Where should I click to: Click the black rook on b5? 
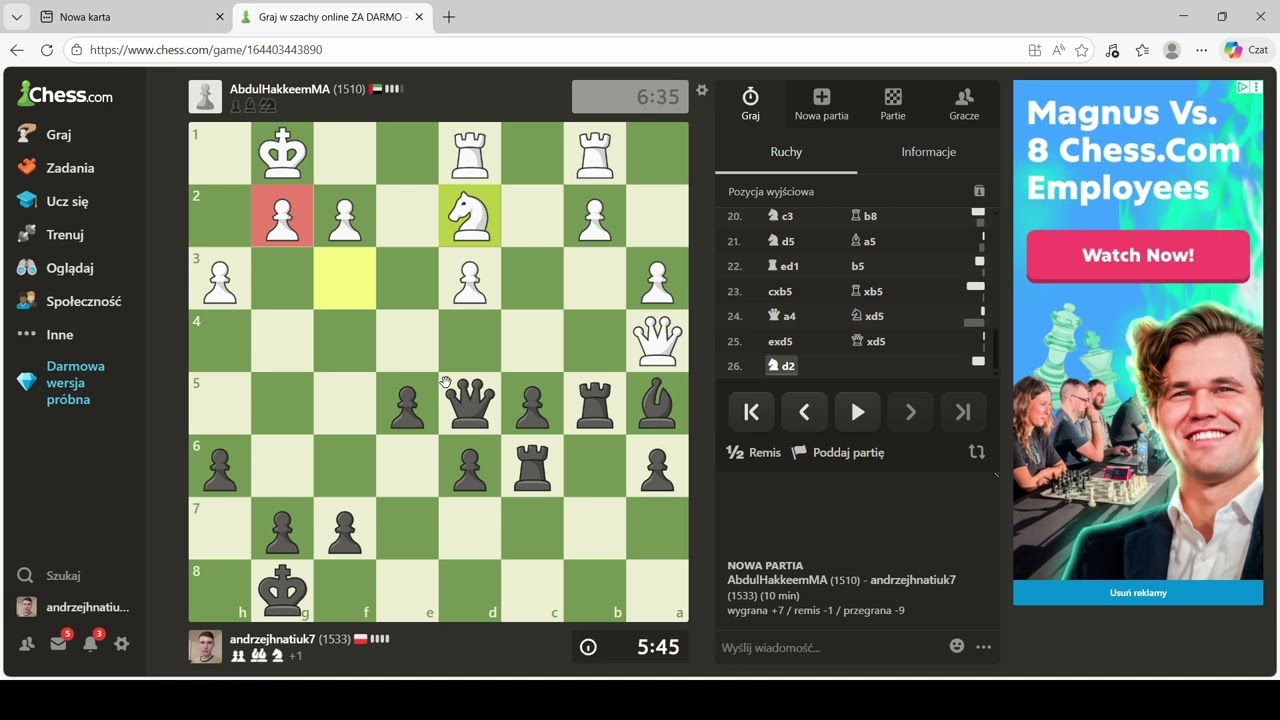coord(595,403)
